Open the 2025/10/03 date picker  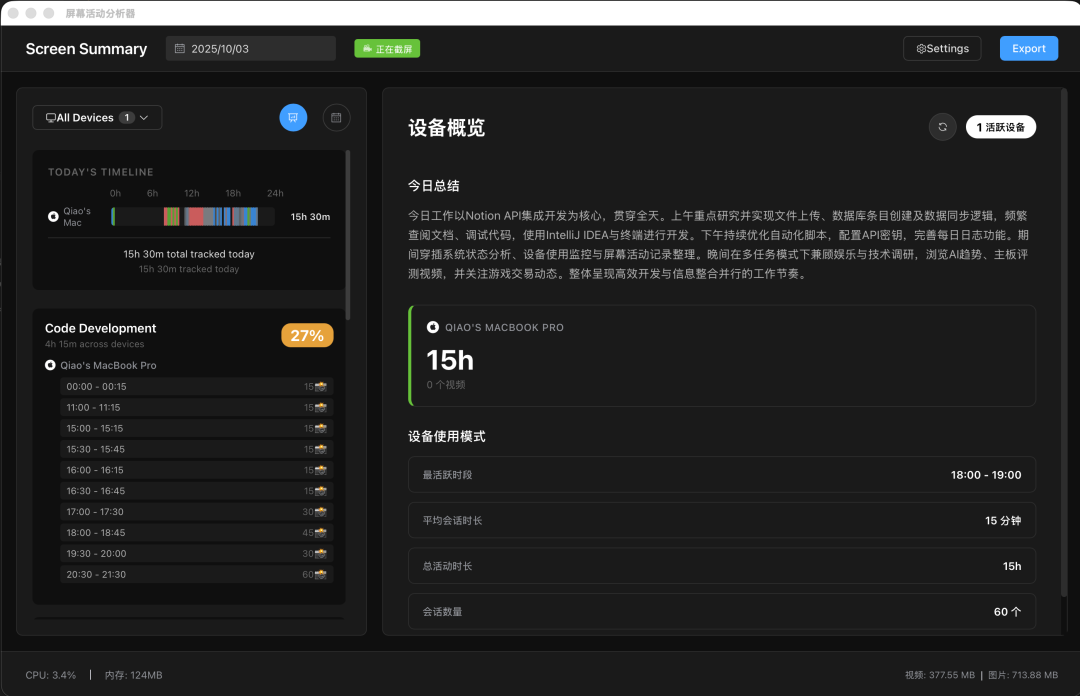click(250, 48)
